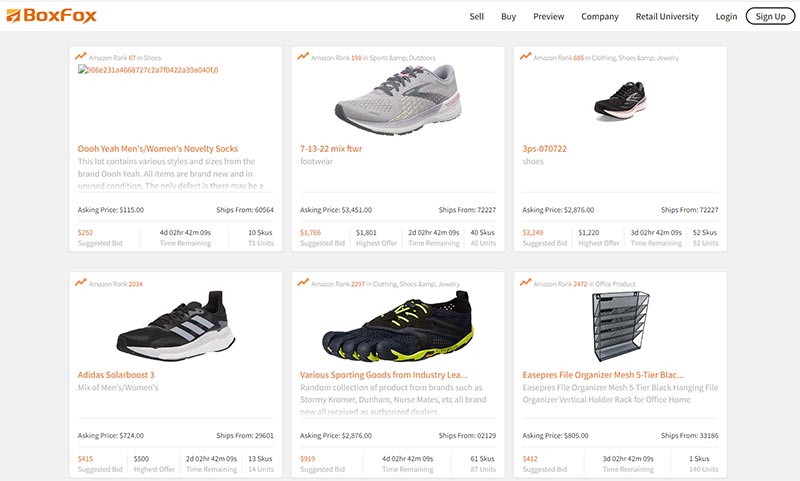This screenshot has width=800, height=481.
Task: Click gray running shoe image
Action: click(398, 99)
